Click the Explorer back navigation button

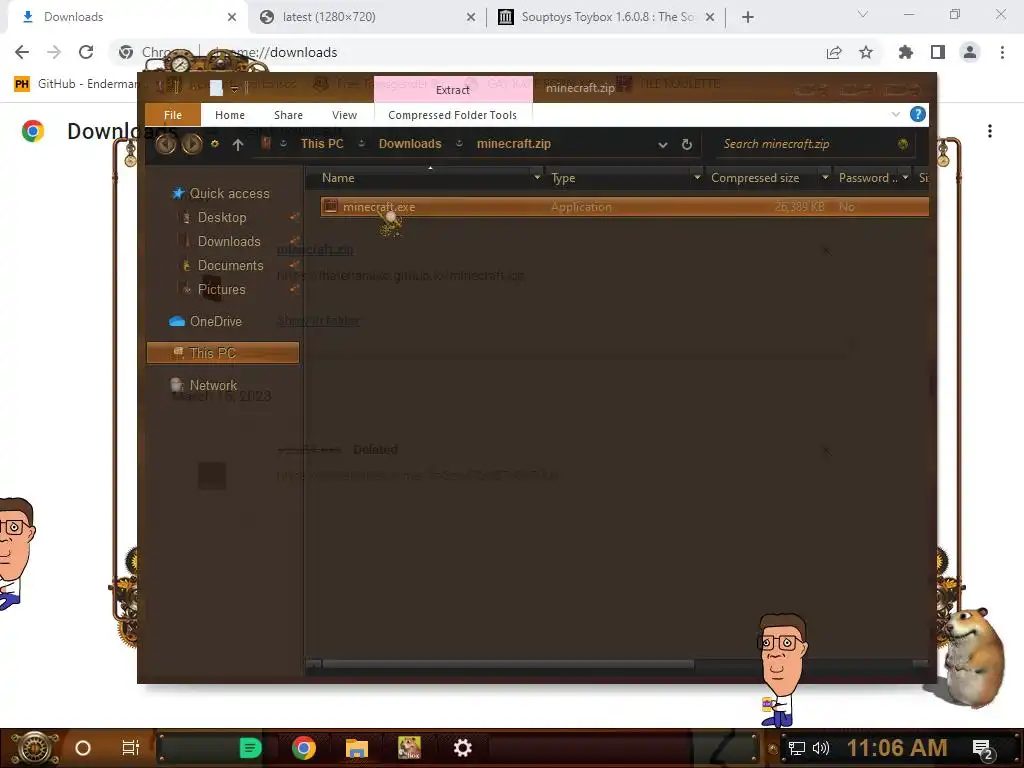(165, 144)
